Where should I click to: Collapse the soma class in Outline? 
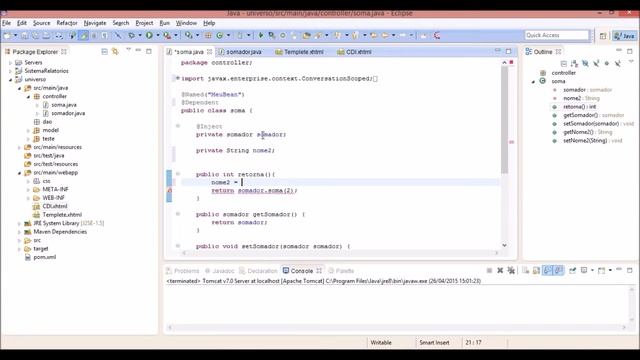(x=533, y=82)
